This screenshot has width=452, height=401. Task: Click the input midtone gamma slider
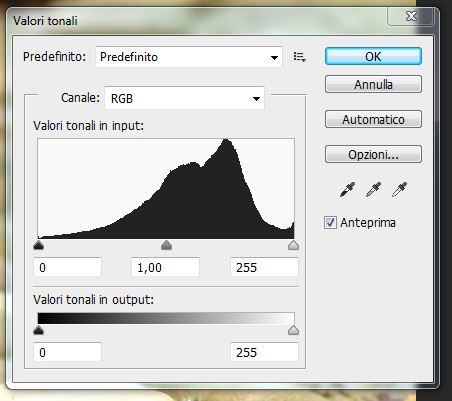click(166, 245)
